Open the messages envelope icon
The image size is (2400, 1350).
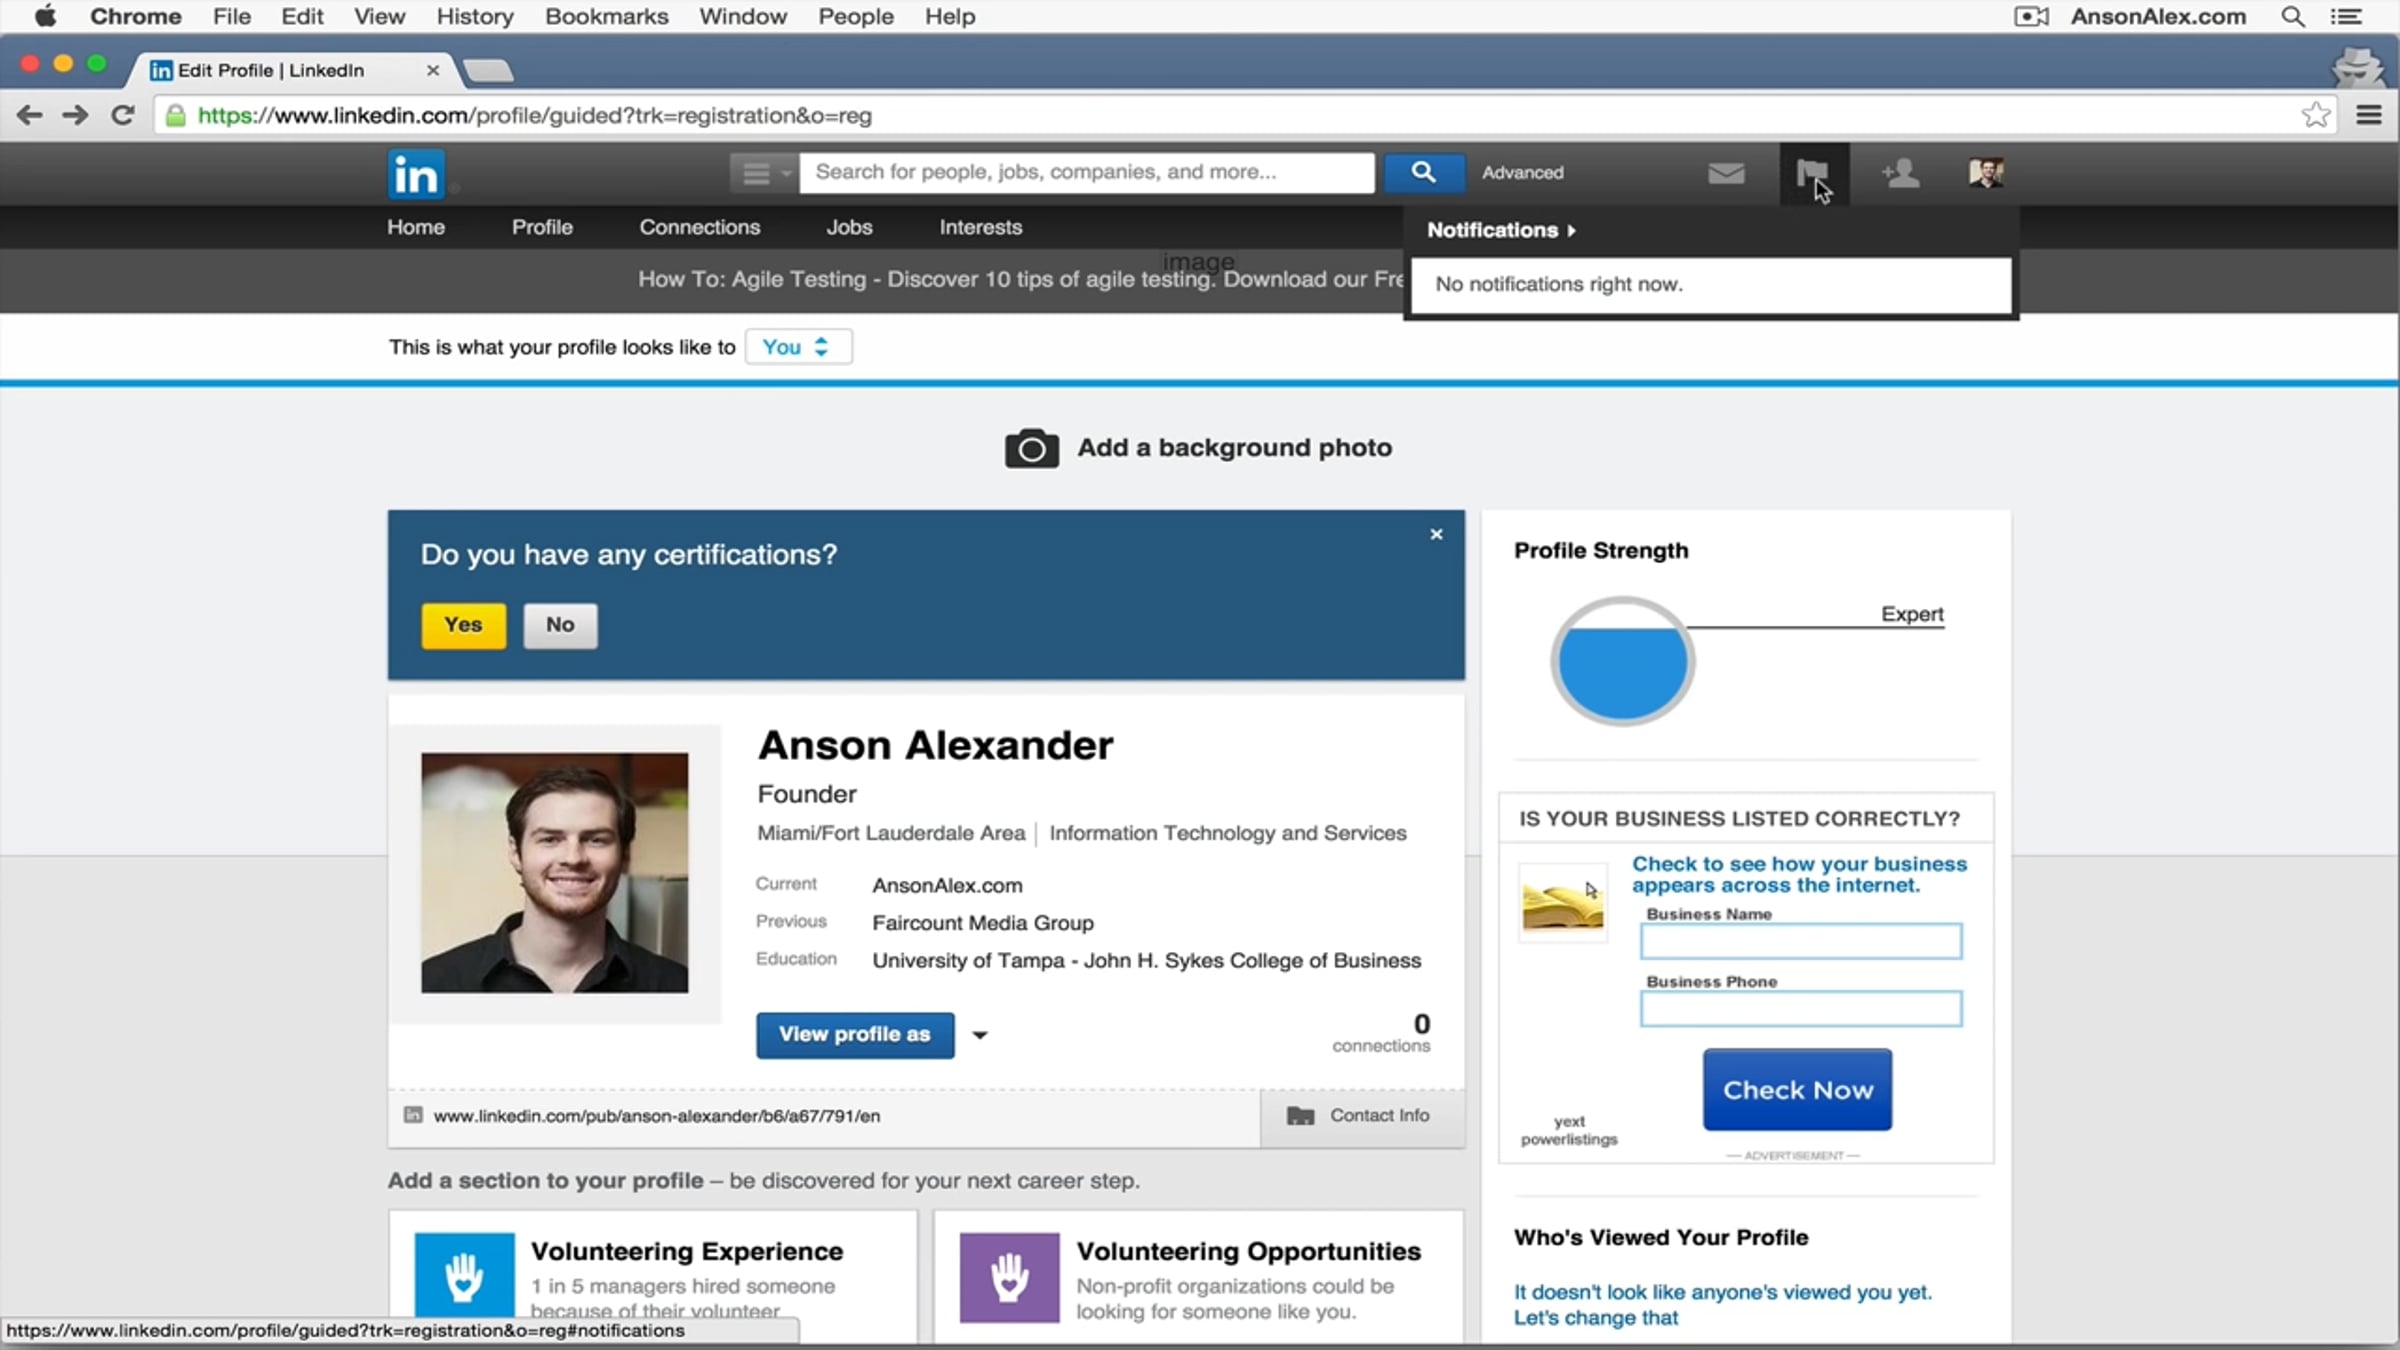pos(1726,173)
